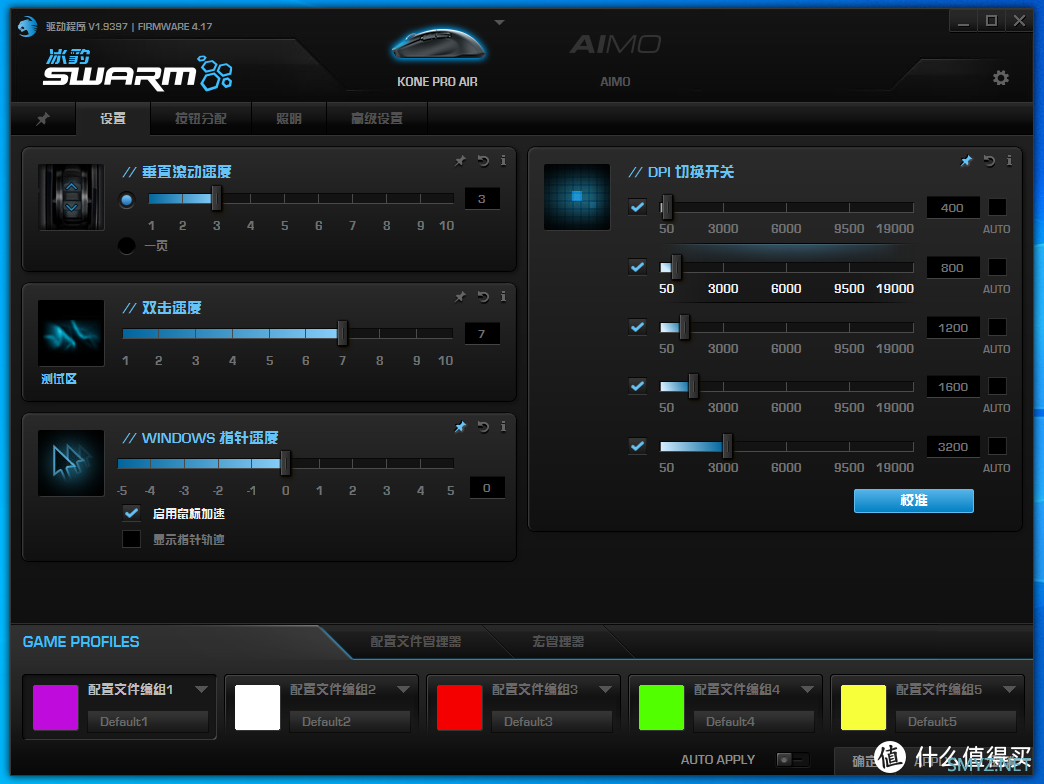Reset the DPI 切换开关 panel
Image resolution: width=1044 pixels, height=784 pixels.
tap(989, 161)
